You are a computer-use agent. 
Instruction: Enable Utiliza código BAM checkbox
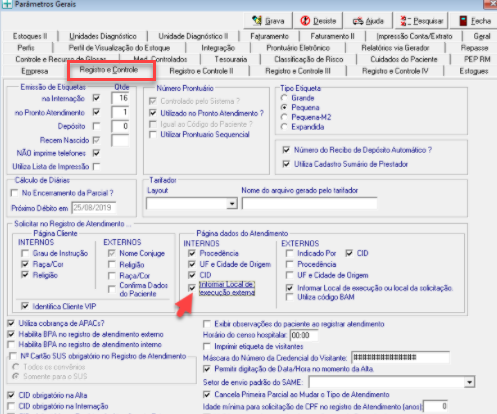(x=290, y=297)
